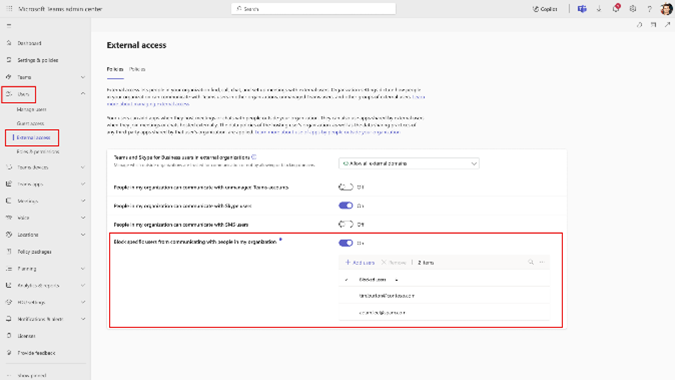Open Dashboard in sidebar
This screenshot has width=675, height=380.
pyautogui.click(x=29, y=43)
